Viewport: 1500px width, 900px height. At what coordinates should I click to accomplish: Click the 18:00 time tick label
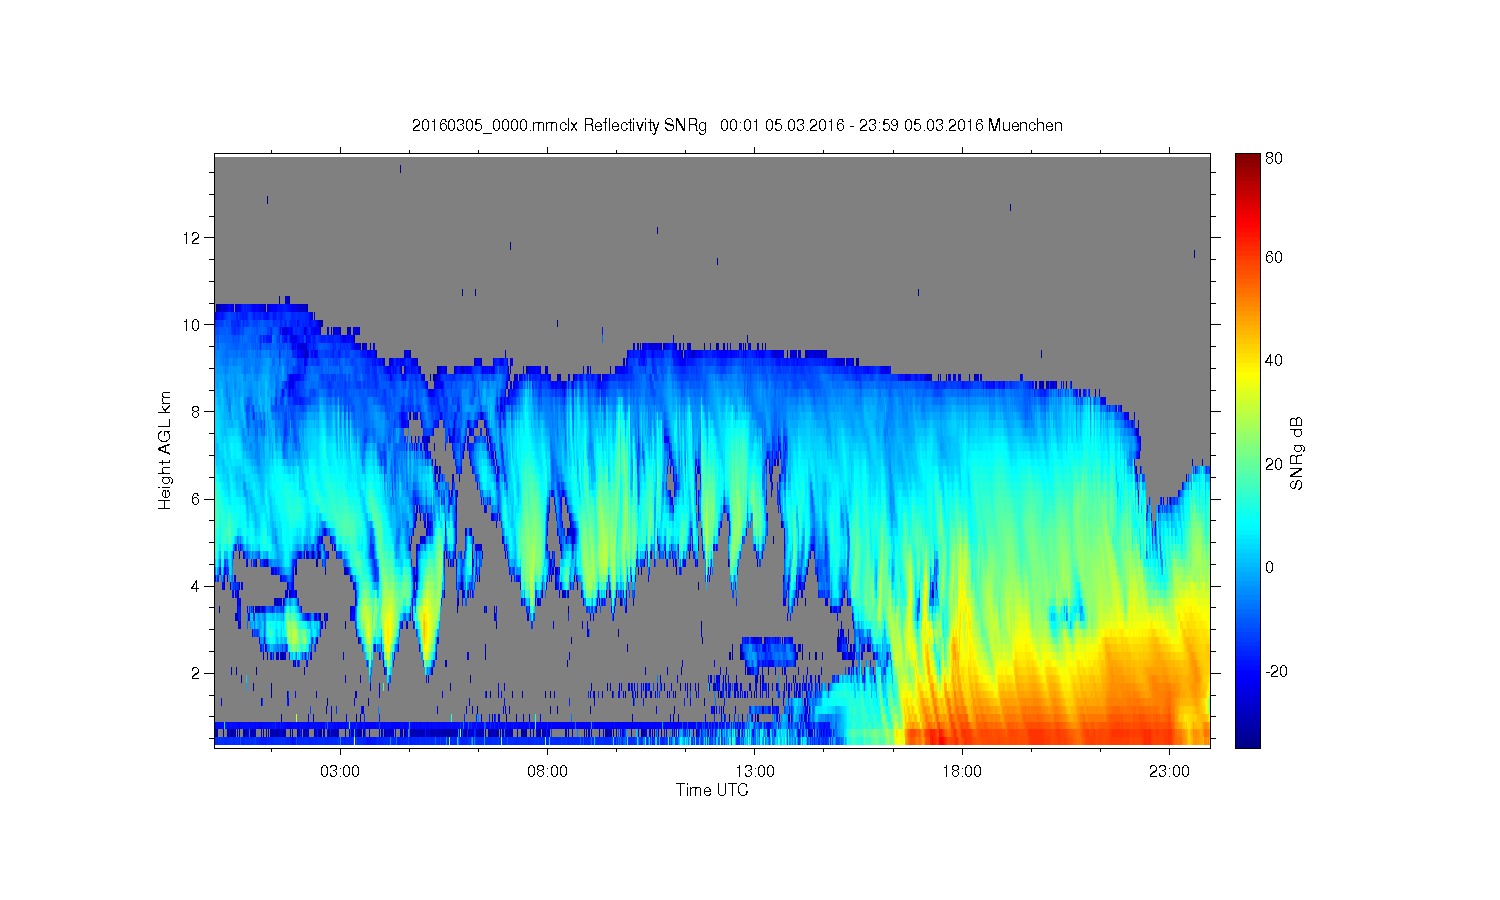point(962,772)
